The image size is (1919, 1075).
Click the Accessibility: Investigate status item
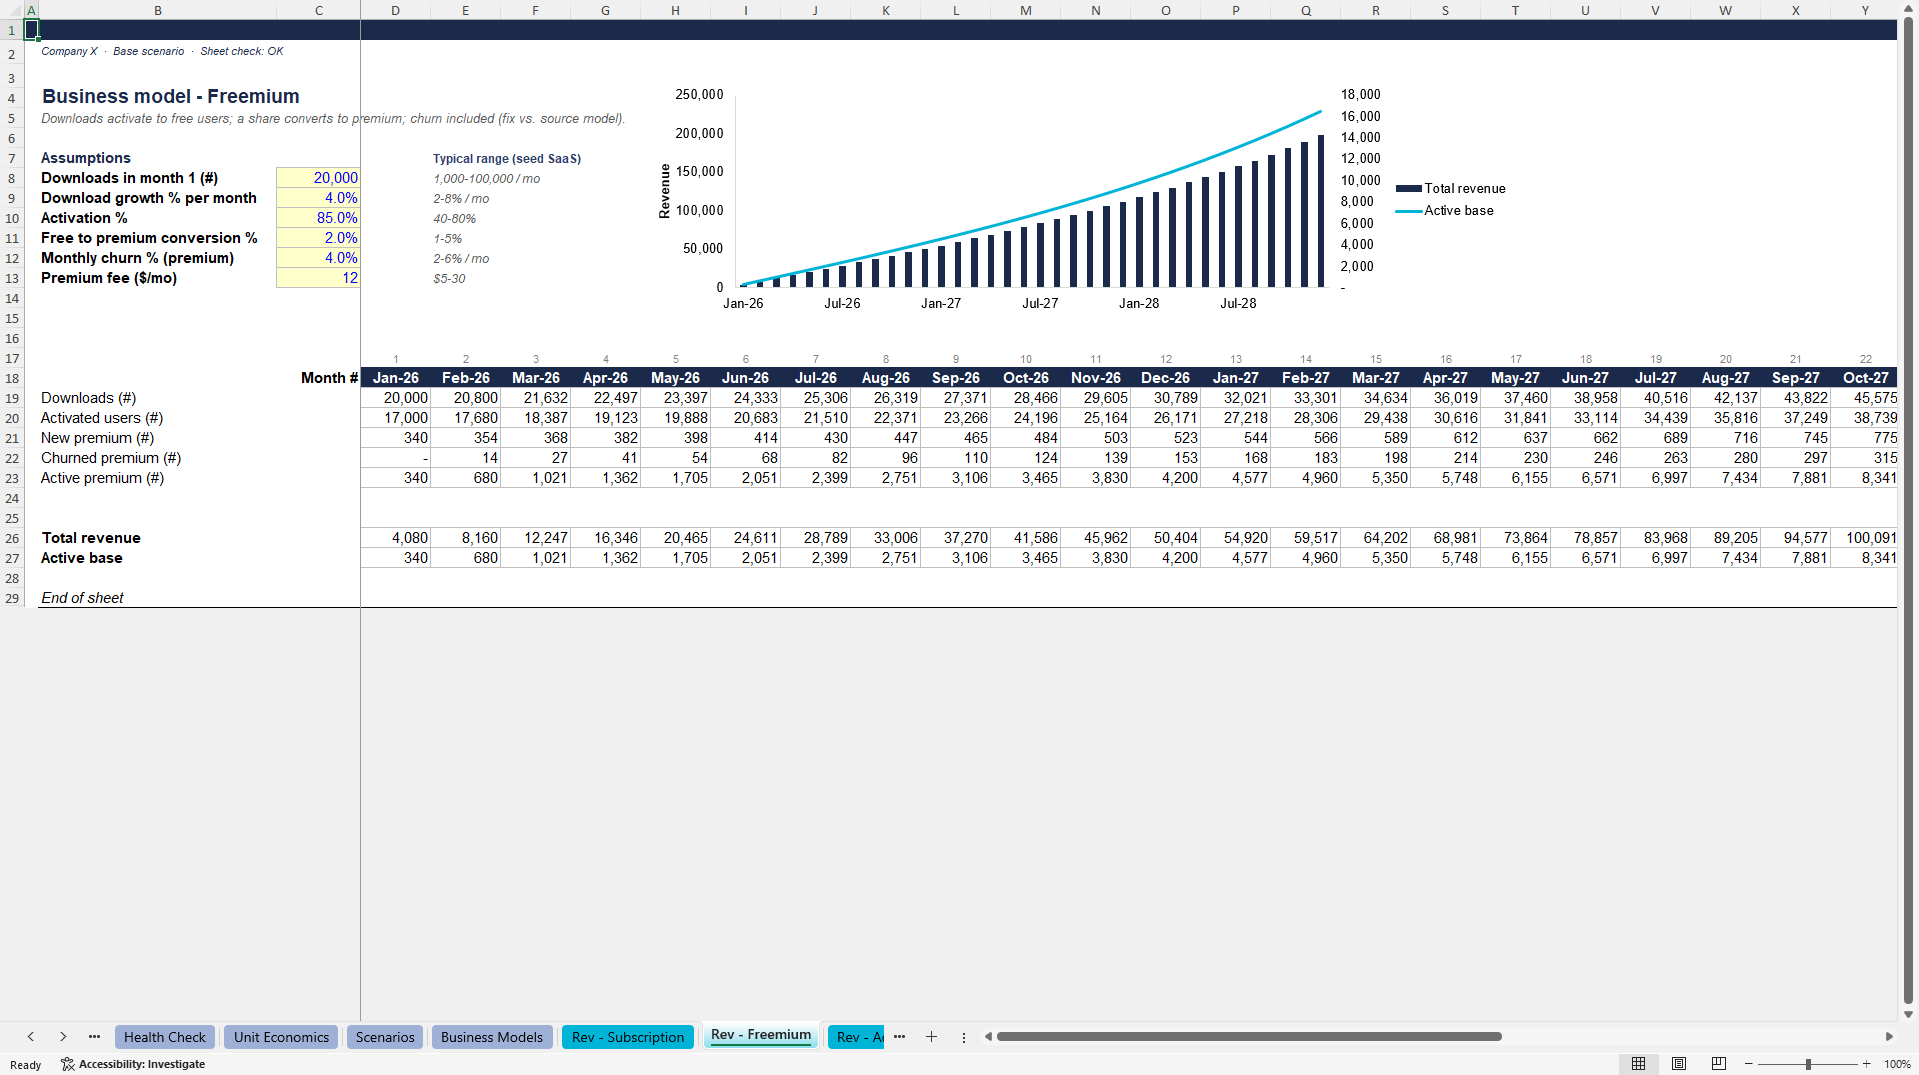pyautogui.click(x=133, y=1064)
